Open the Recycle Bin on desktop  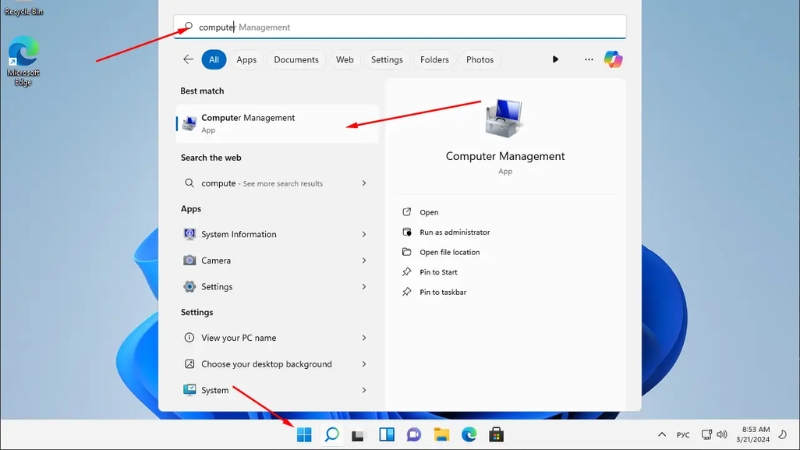coord(23,9)
